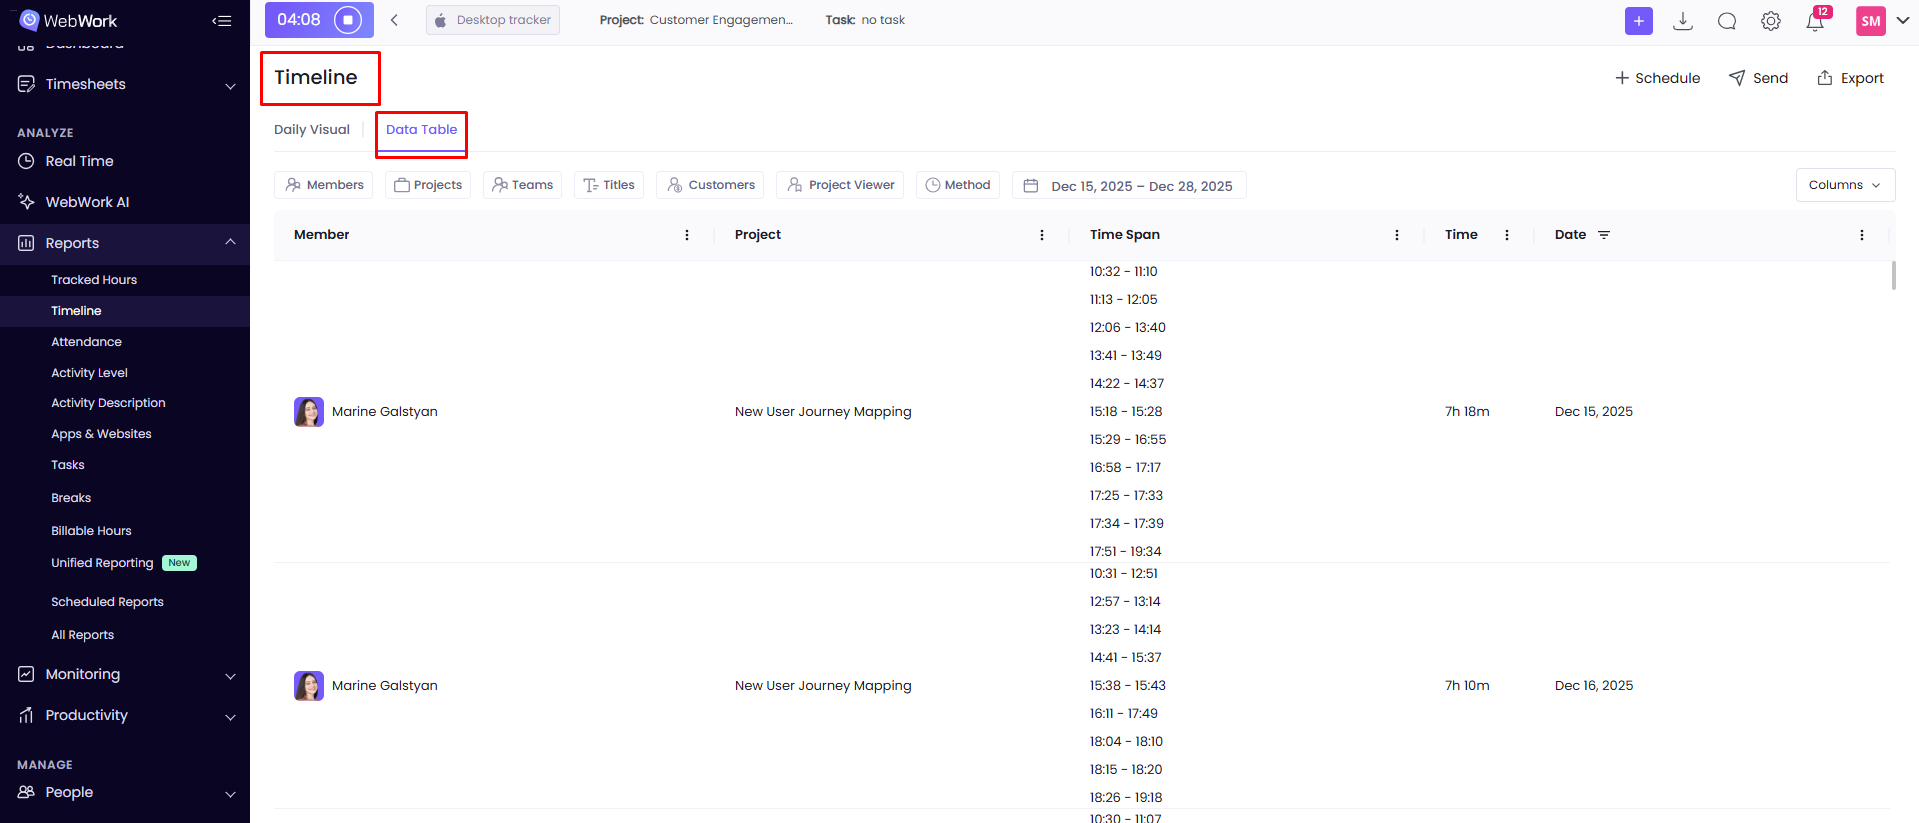Open Member column options menu
1919x823 pixels.
click(x=687, y=235)
